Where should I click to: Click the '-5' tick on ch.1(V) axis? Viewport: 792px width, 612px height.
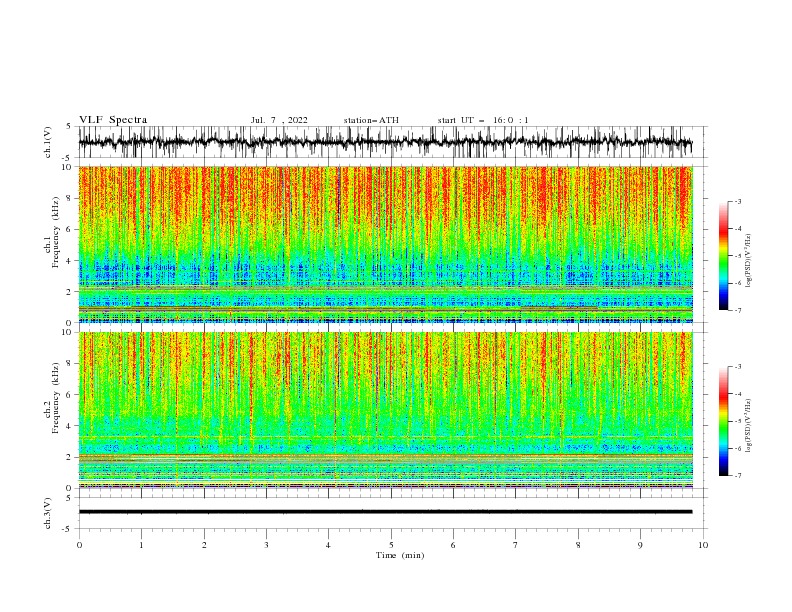tap(68, 158)
